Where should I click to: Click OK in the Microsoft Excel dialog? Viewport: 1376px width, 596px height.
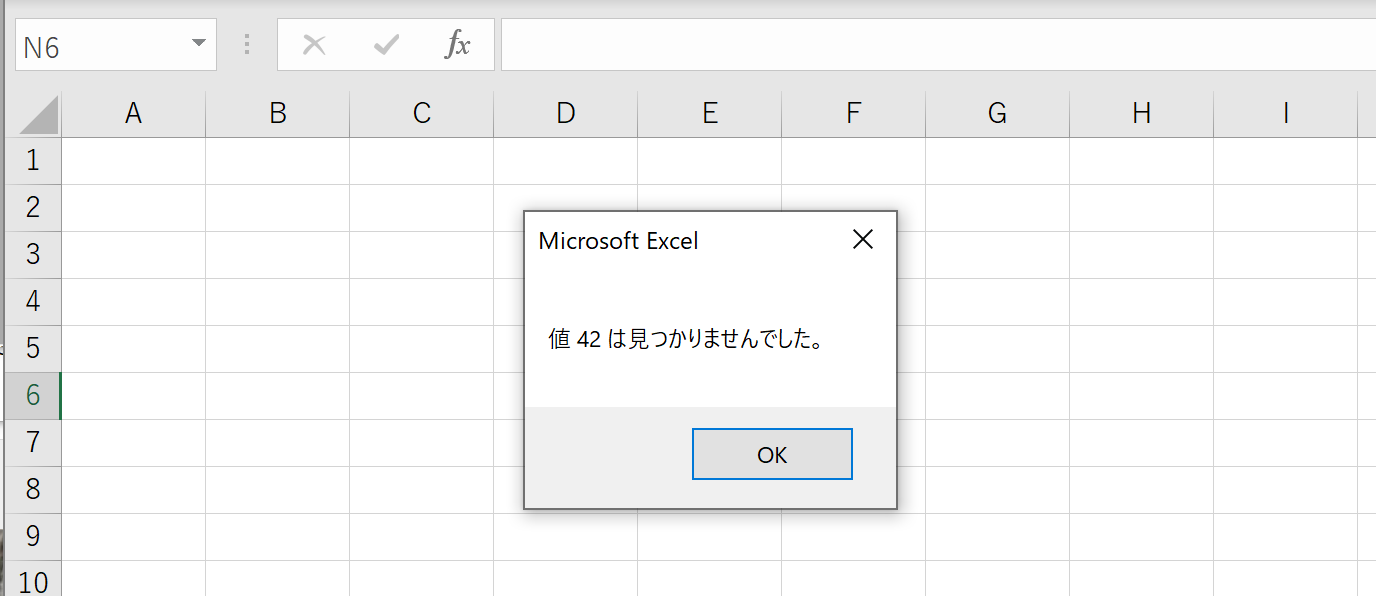click(772, 455)
